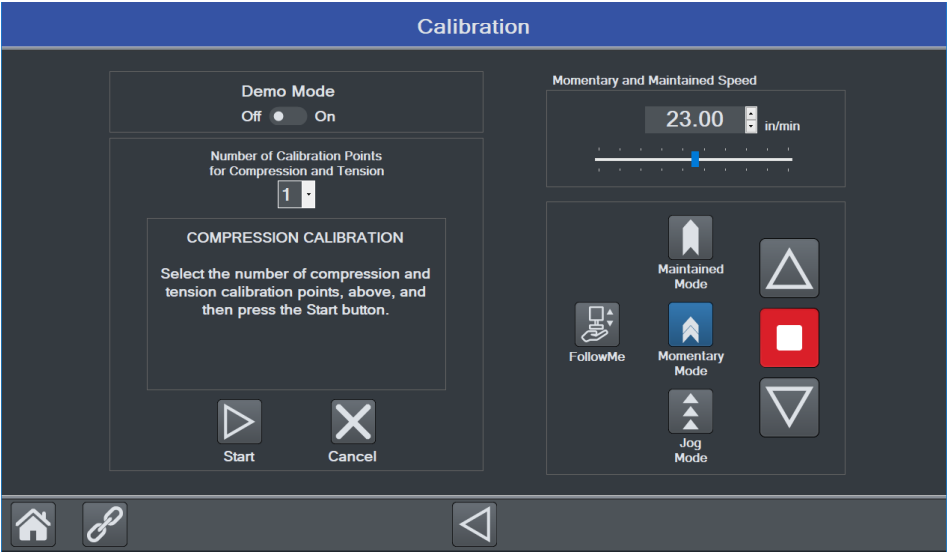Activate the FollowMe icon

click(597, 325)
